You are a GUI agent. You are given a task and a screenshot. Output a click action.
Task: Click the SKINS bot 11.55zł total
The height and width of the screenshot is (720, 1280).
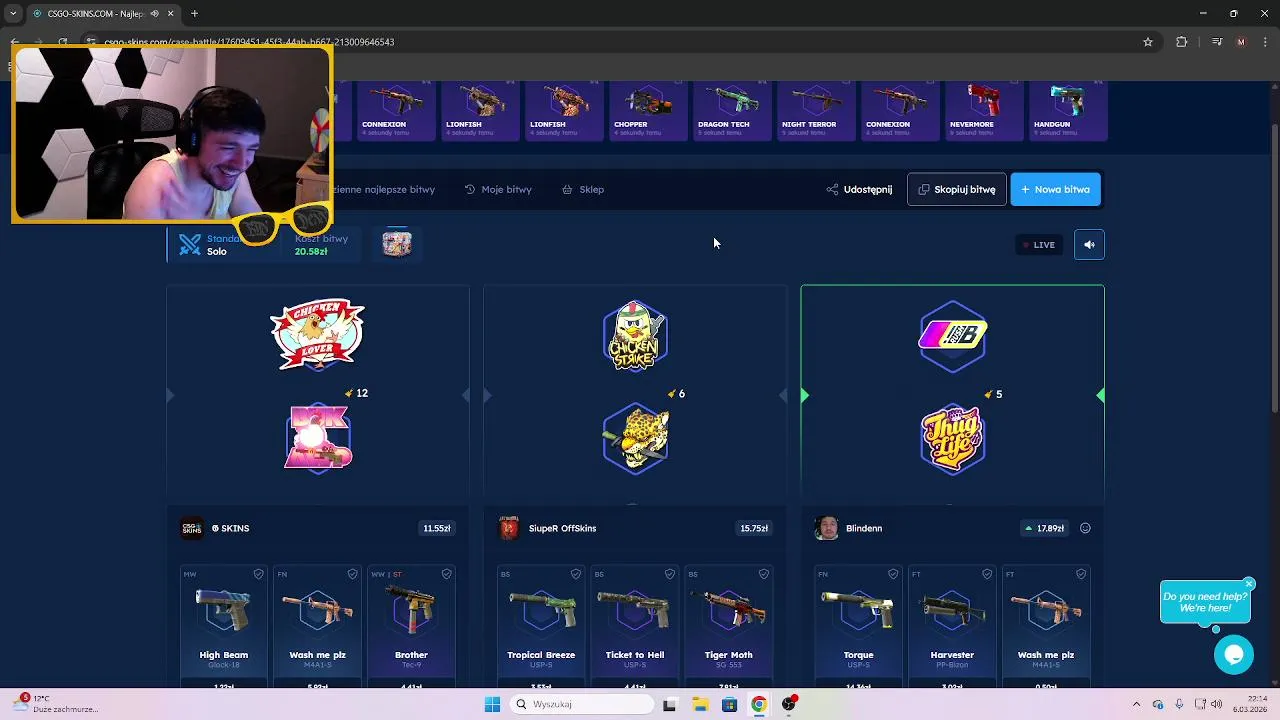click(x=437, y=528)
